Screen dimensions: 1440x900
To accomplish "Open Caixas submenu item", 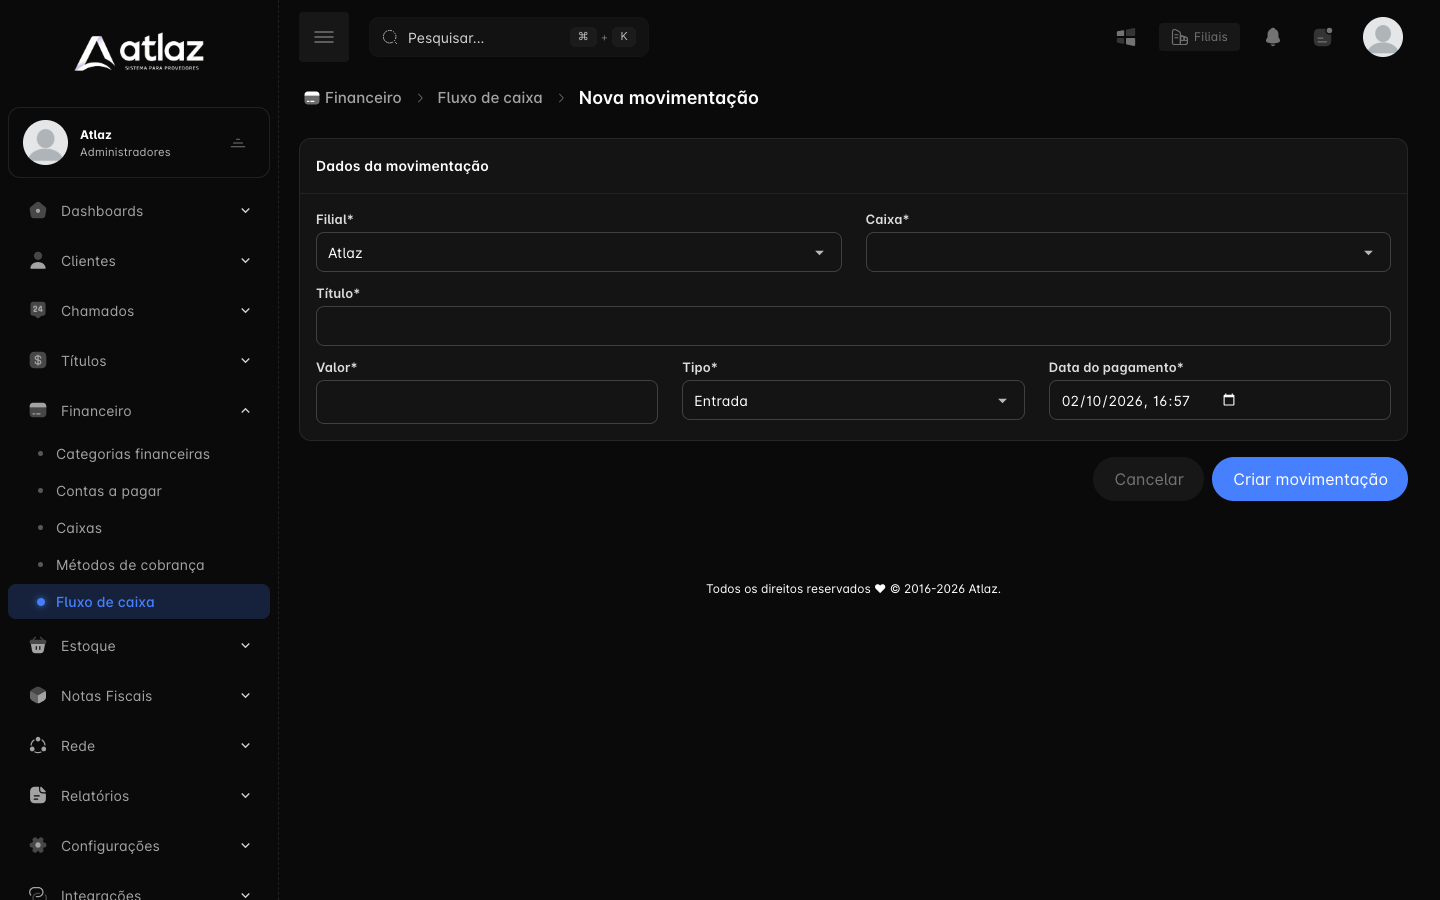I will [139, 528].
